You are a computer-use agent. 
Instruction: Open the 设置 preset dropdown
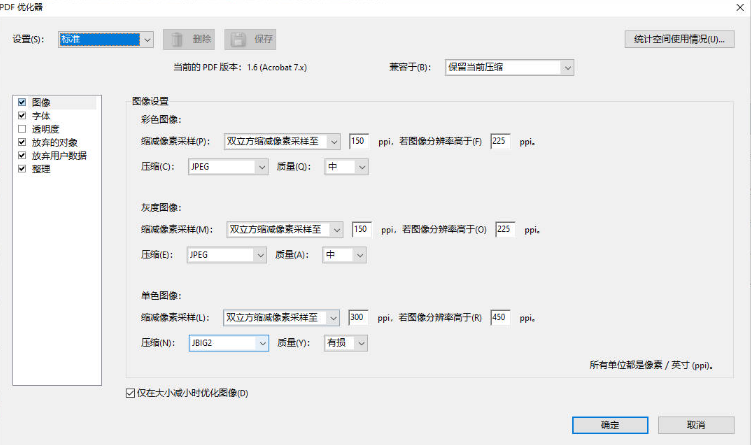106,39
